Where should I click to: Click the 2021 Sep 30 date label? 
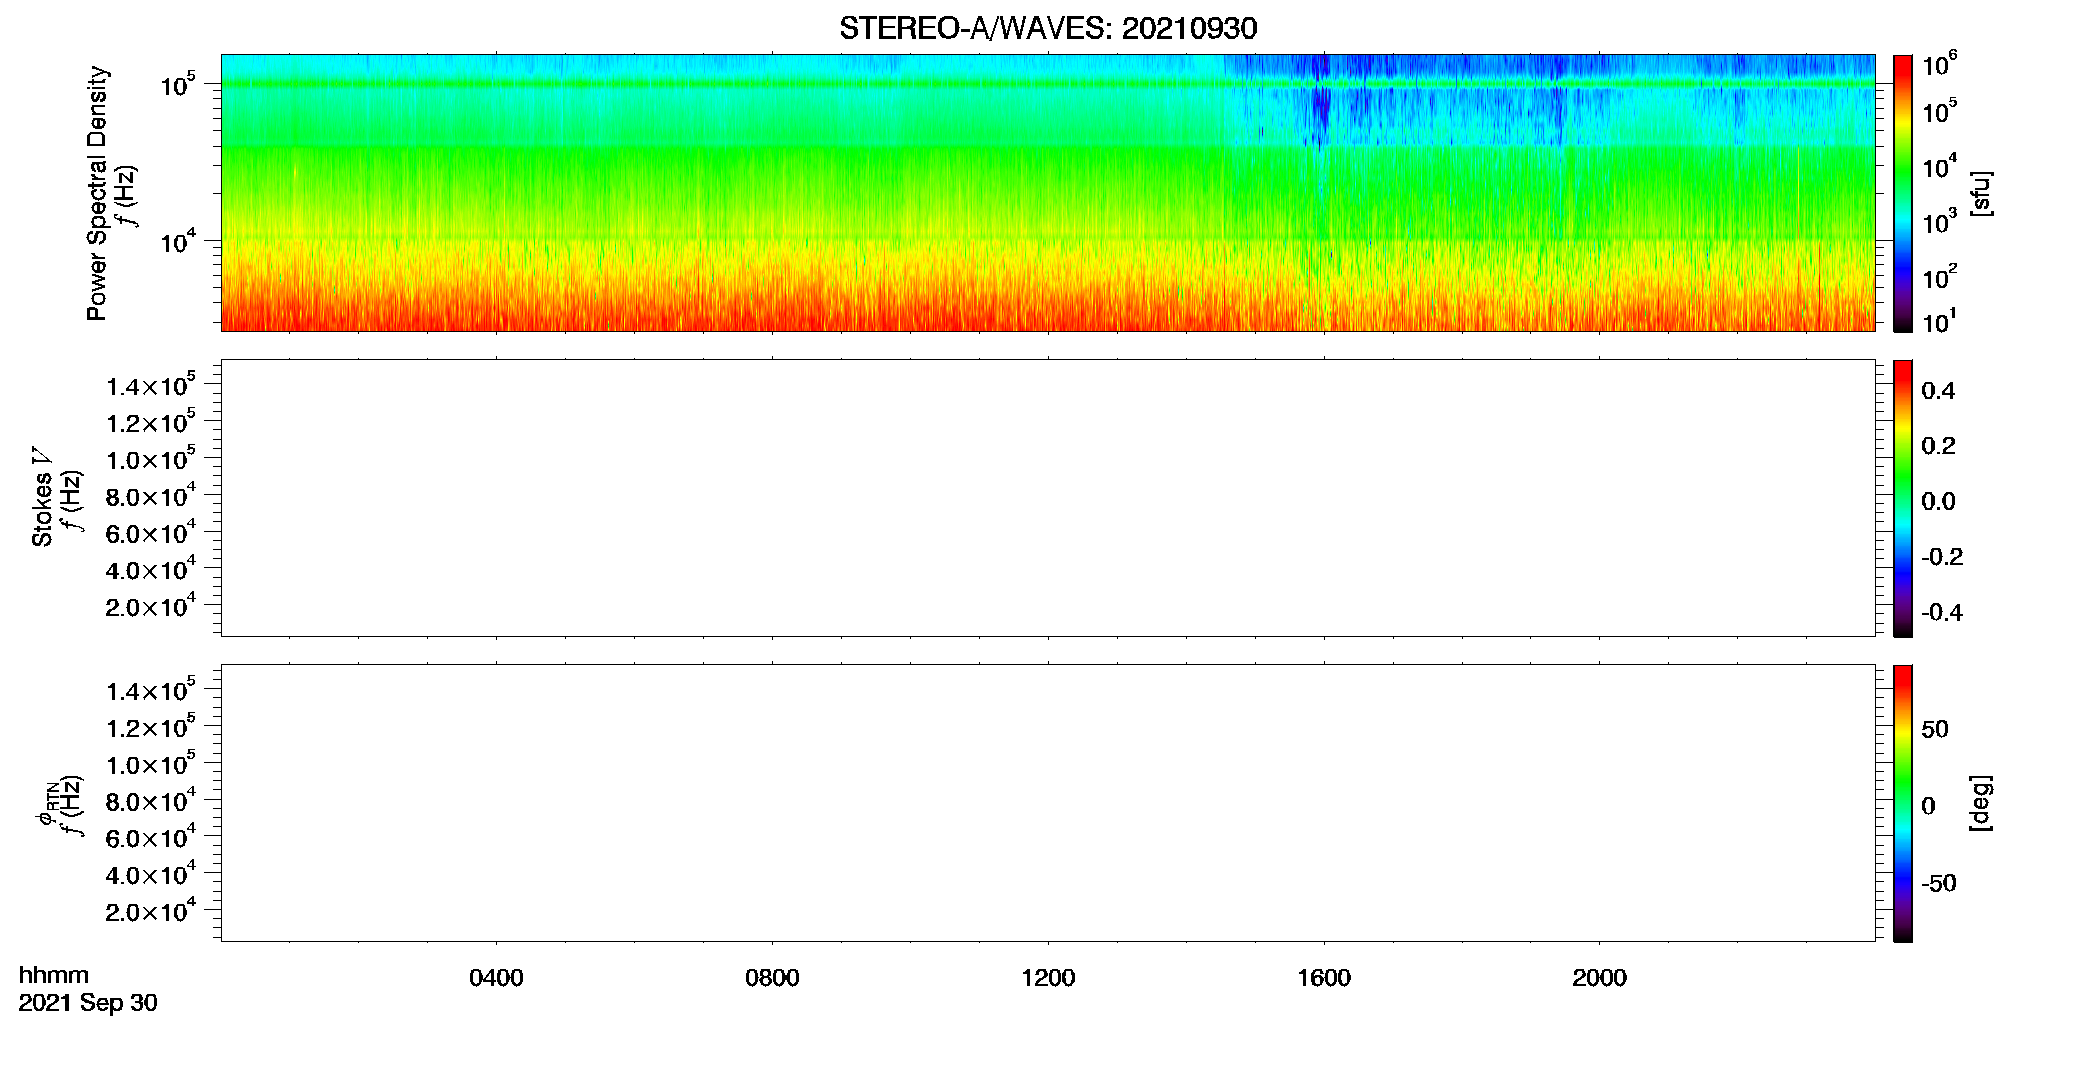pos(88,1003)
